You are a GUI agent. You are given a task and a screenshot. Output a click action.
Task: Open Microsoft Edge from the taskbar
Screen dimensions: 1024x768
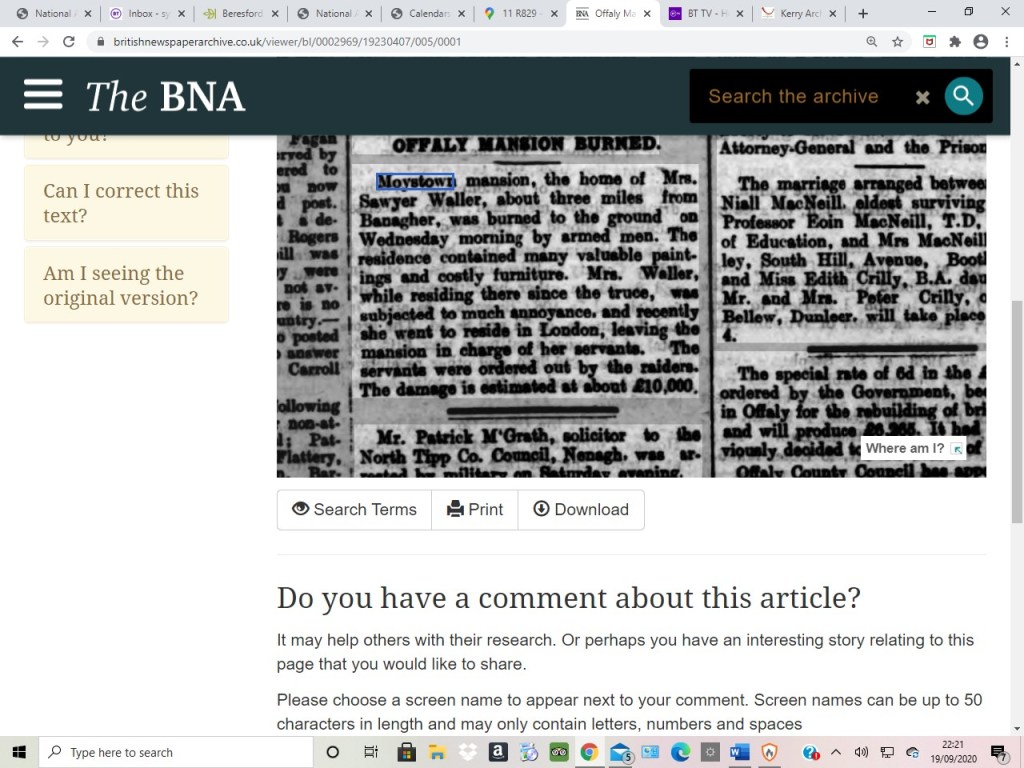680,752
